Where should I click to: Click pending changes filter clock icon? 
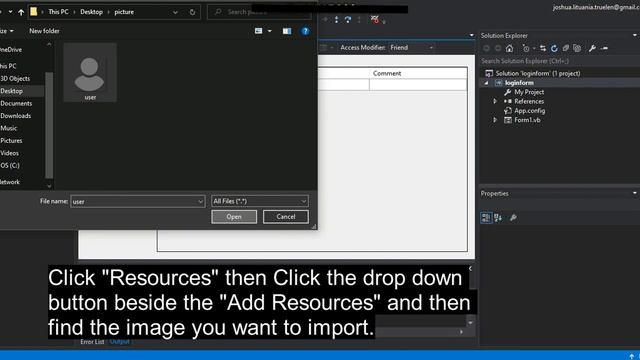click(526, 49)
